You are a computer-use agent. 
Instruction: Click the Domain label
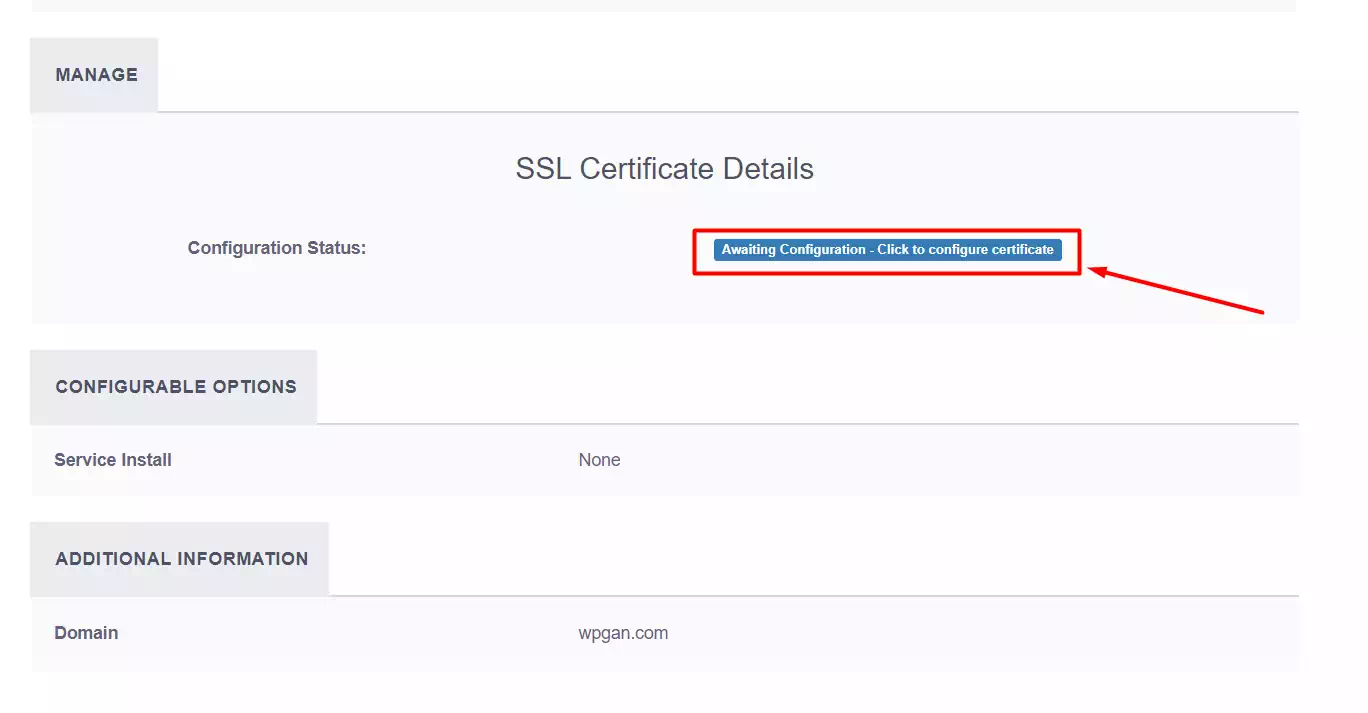(x=86, y=633)
